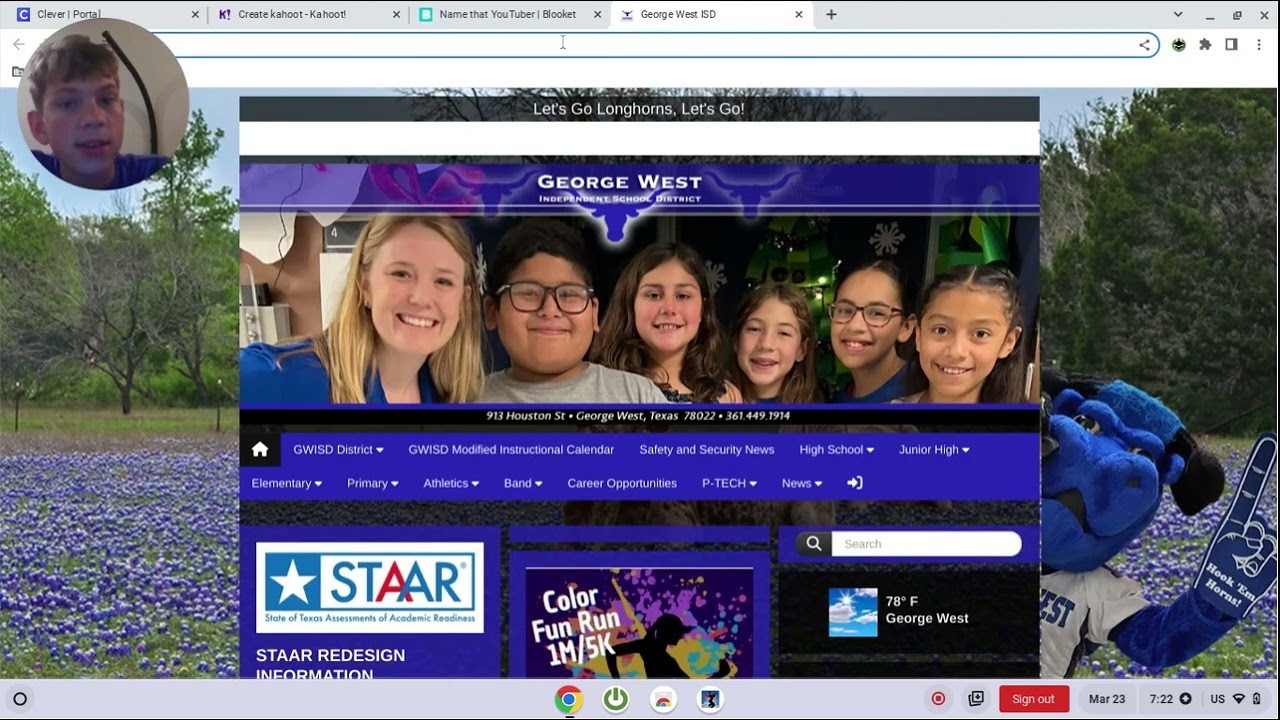The width and height of the screenshot is (1280, 720).
Task: Open GWISD Modified Instructional Calendar link
Action: click(x=511, y=450)
